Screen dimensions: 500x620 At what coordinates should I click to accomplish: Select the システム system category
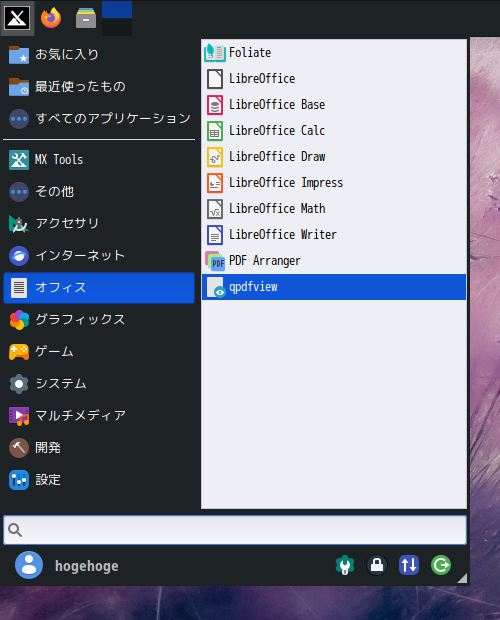point(99,384)
